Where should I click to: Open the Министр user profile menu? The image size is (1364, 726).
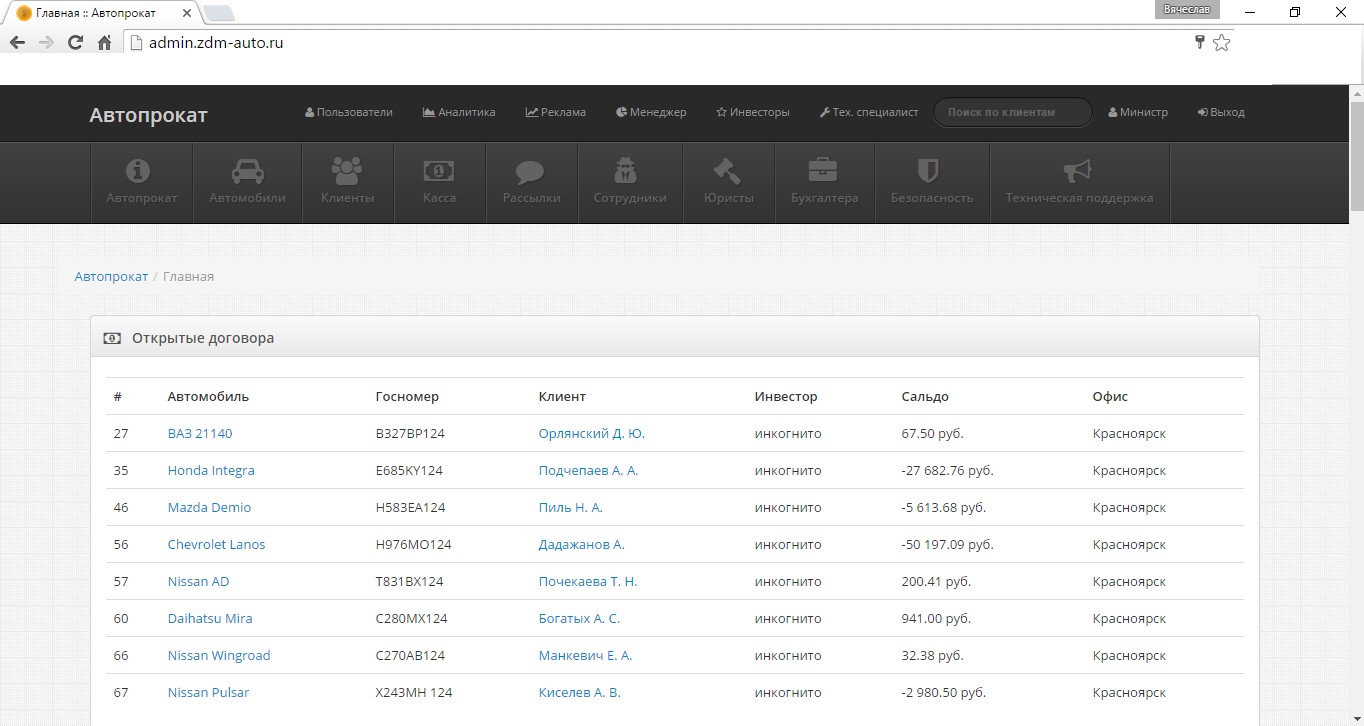pos(1138,112)
